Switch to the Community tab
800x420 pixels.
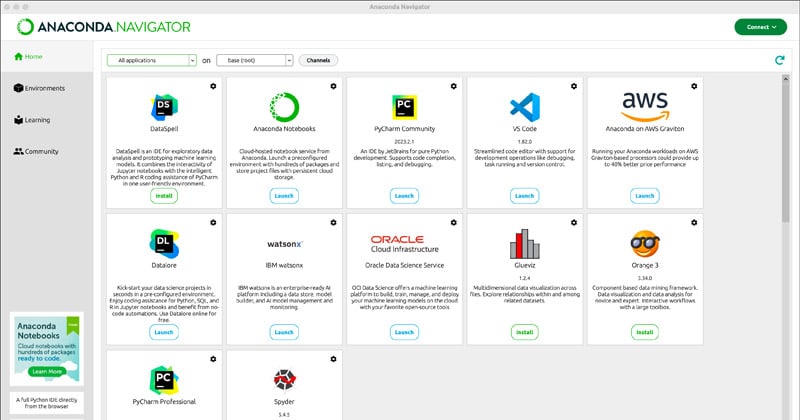[36, 152]
